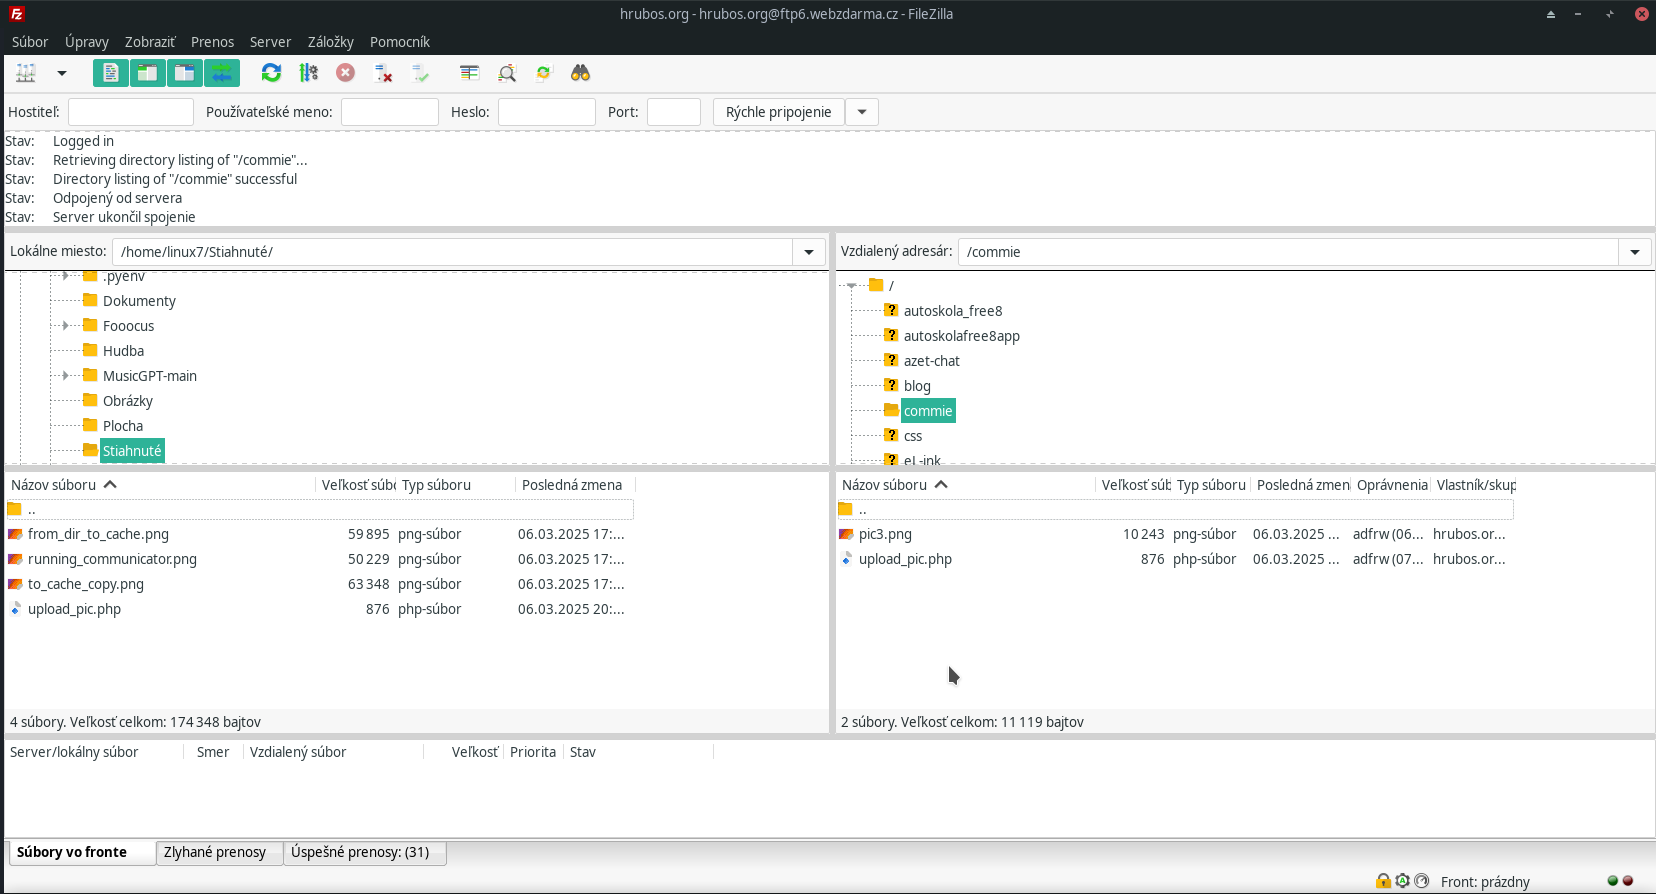Open local path dropdown list
The image size is (1656, 894).
tap(808, 252)
